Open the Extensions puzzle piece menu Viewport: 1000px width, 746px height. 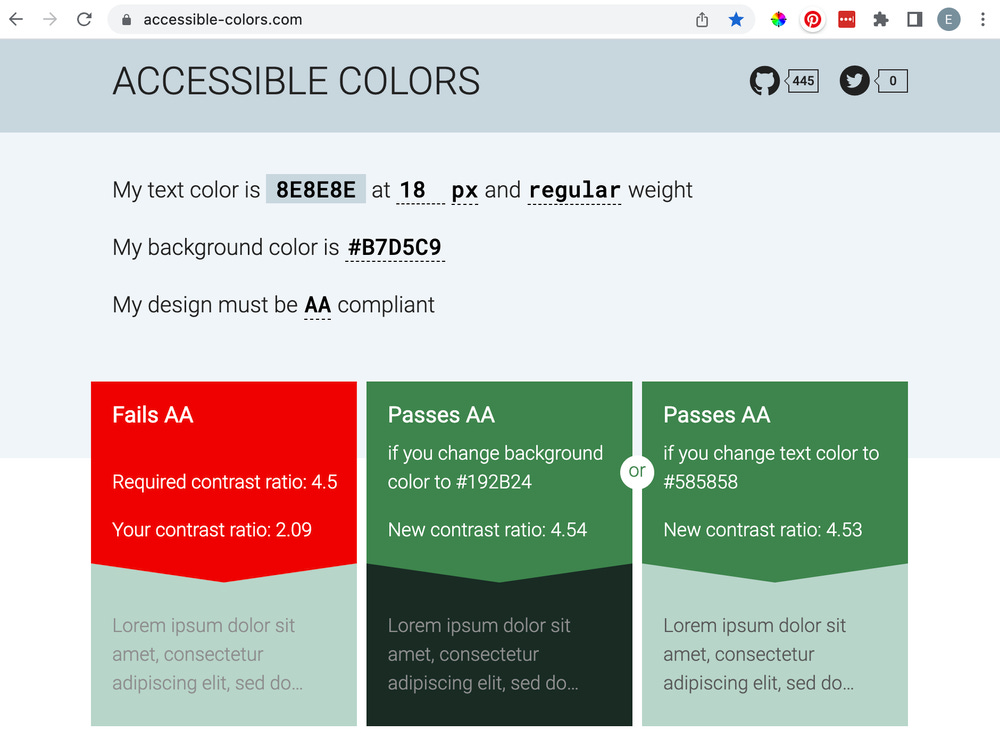(x=881, y=20)
